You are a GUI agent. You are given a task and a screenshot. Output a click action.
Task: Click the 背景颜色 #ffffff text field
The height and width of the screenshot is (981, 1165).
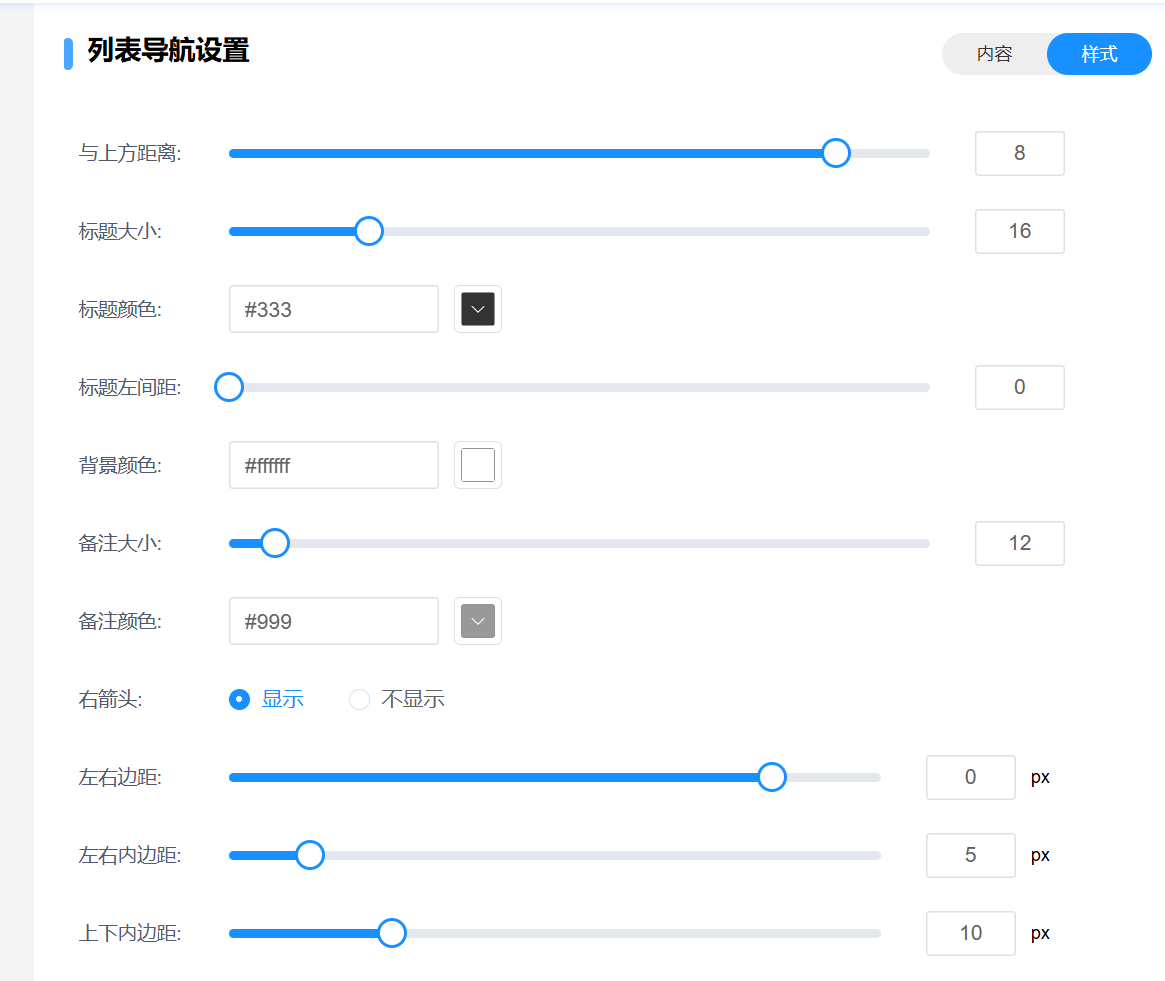coord(333,465)
